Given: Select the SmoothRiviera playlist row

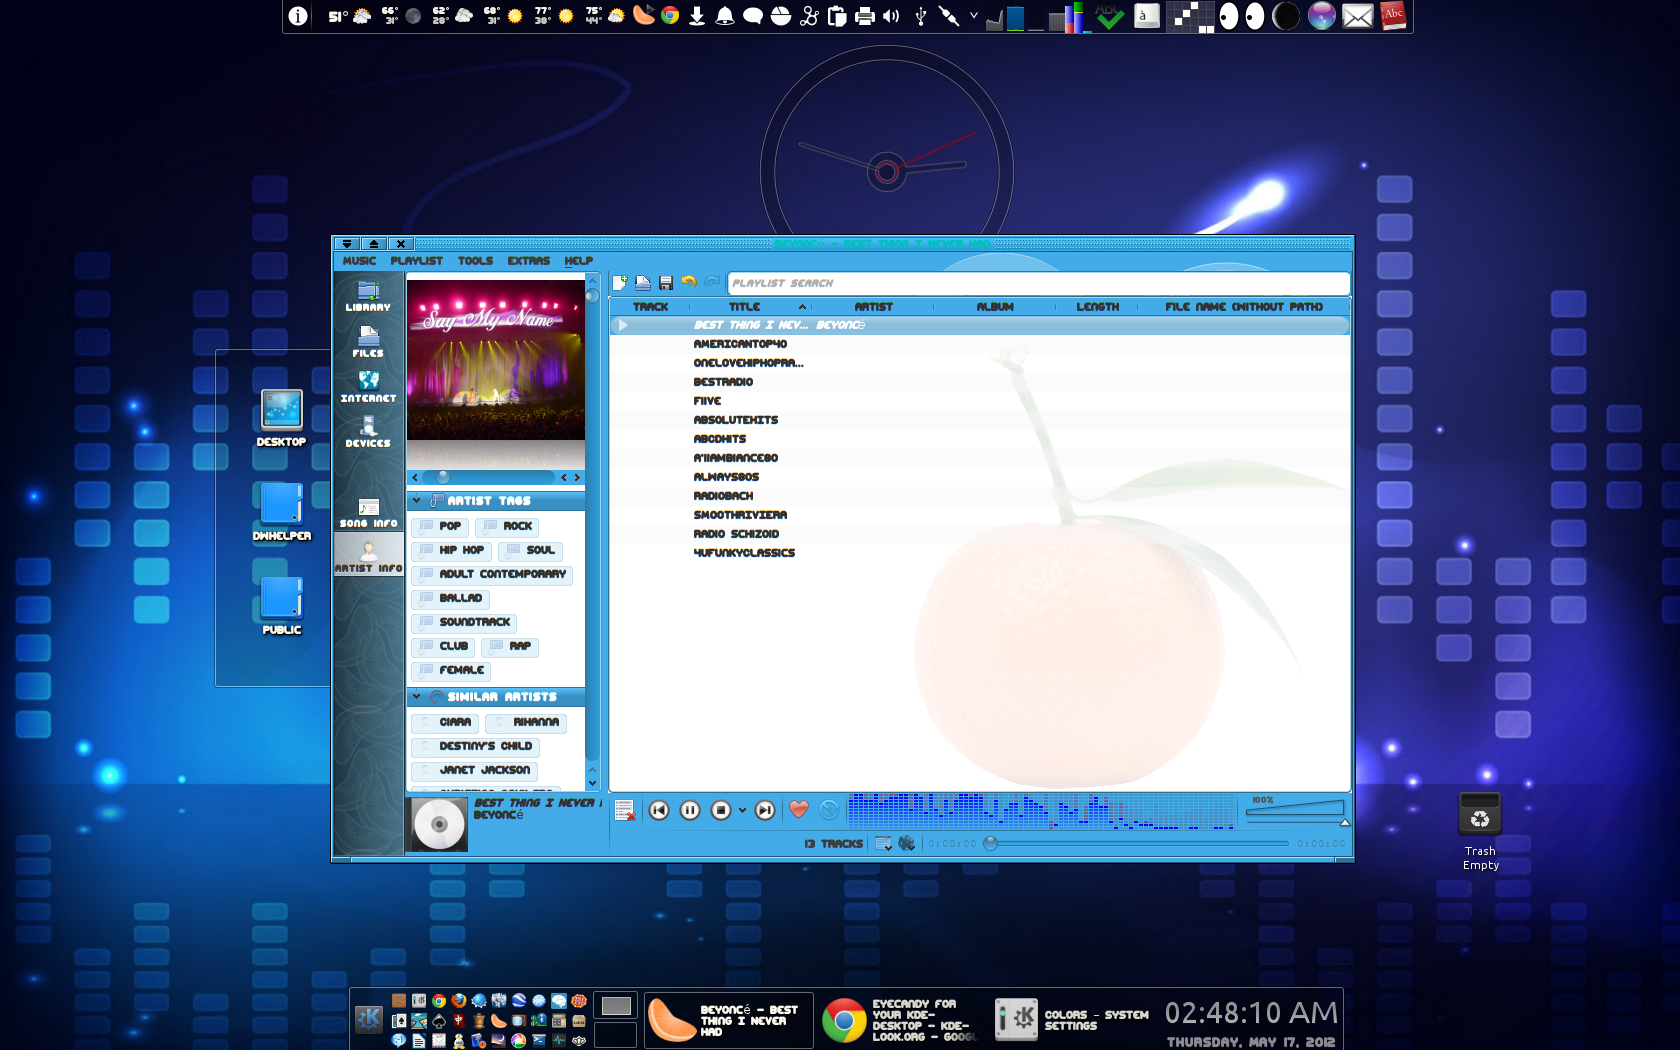Looking at the screenshot, I should (980, 515).
